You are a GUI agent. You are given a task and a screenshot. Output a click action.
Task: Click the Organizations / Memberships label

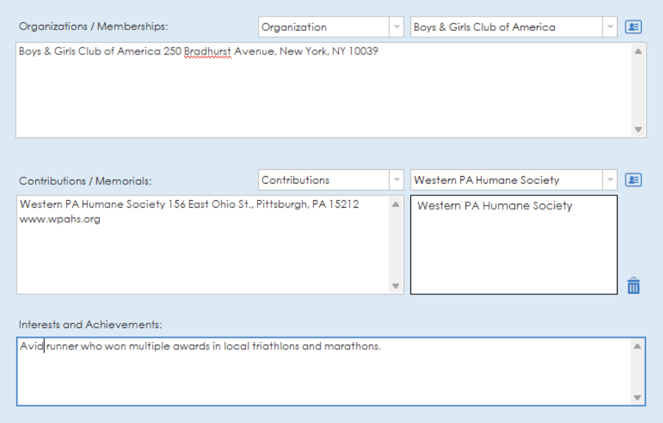pos(94,27)
